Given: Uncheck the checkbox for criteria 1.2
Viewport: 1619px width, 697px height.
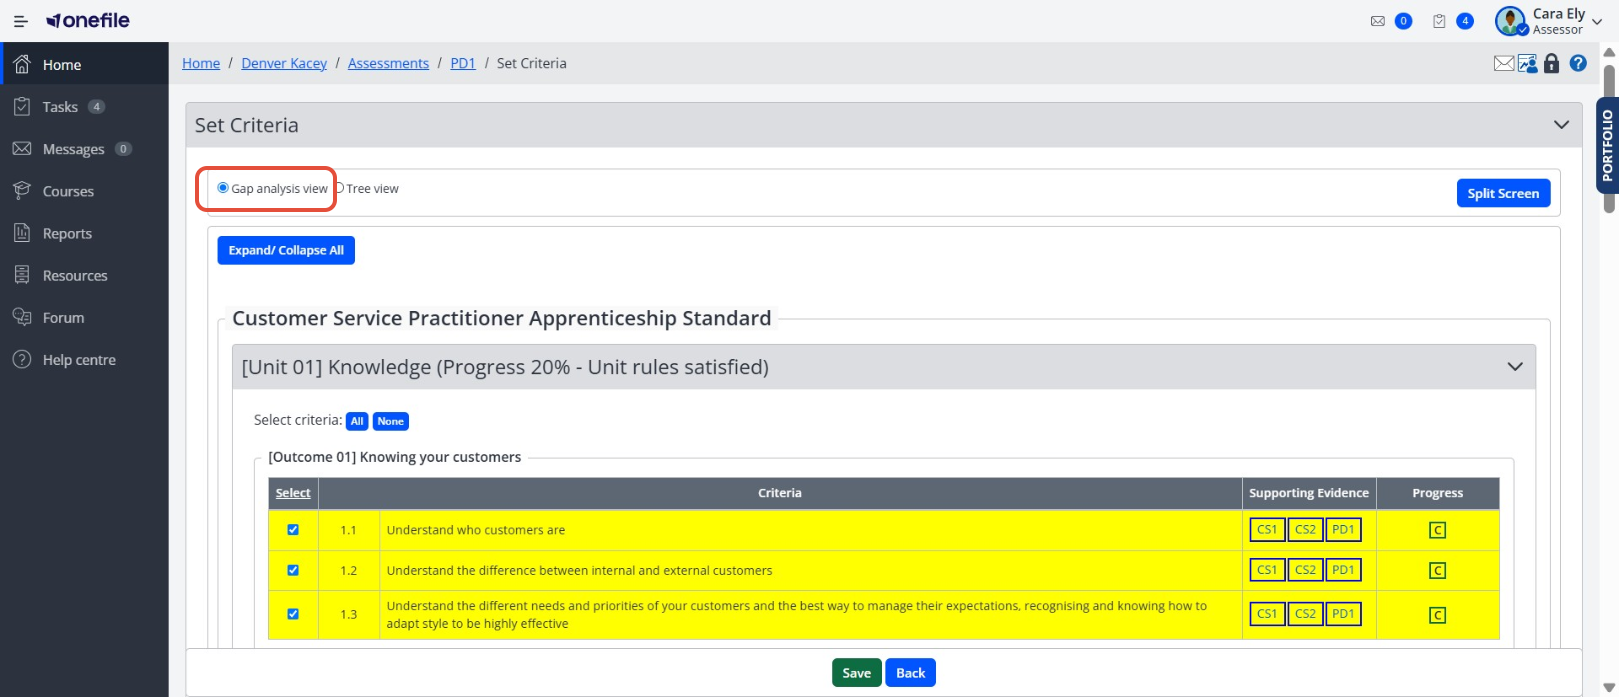Looking at the screenshot, I should tap(293, 570).
